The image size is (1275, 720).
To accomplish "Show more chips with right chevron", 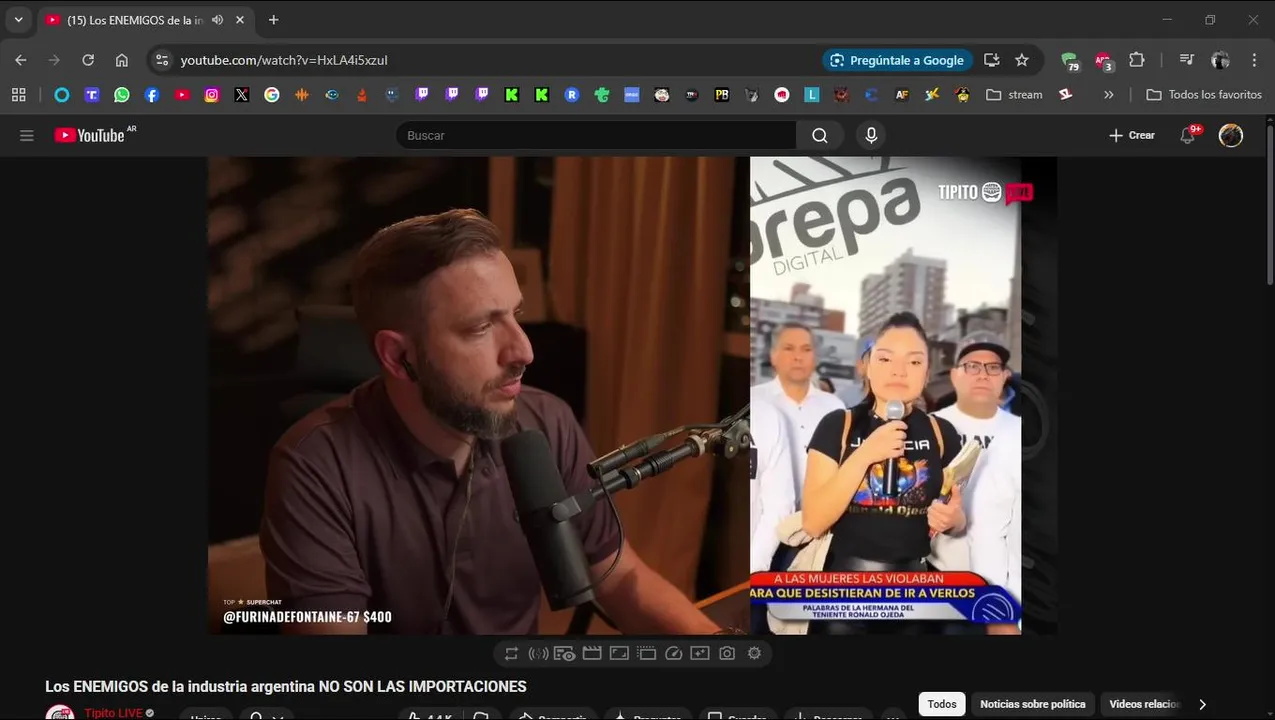I will click(x=1202, y=704).
